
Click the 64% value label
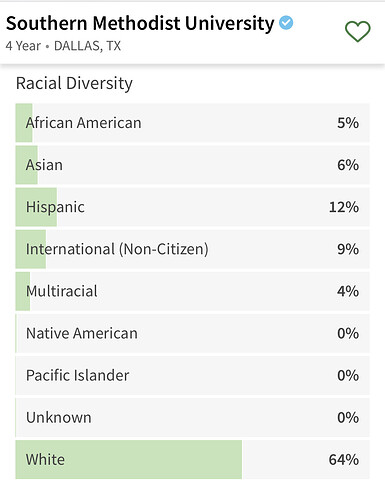pyautogui.click(x=344, y=460)
